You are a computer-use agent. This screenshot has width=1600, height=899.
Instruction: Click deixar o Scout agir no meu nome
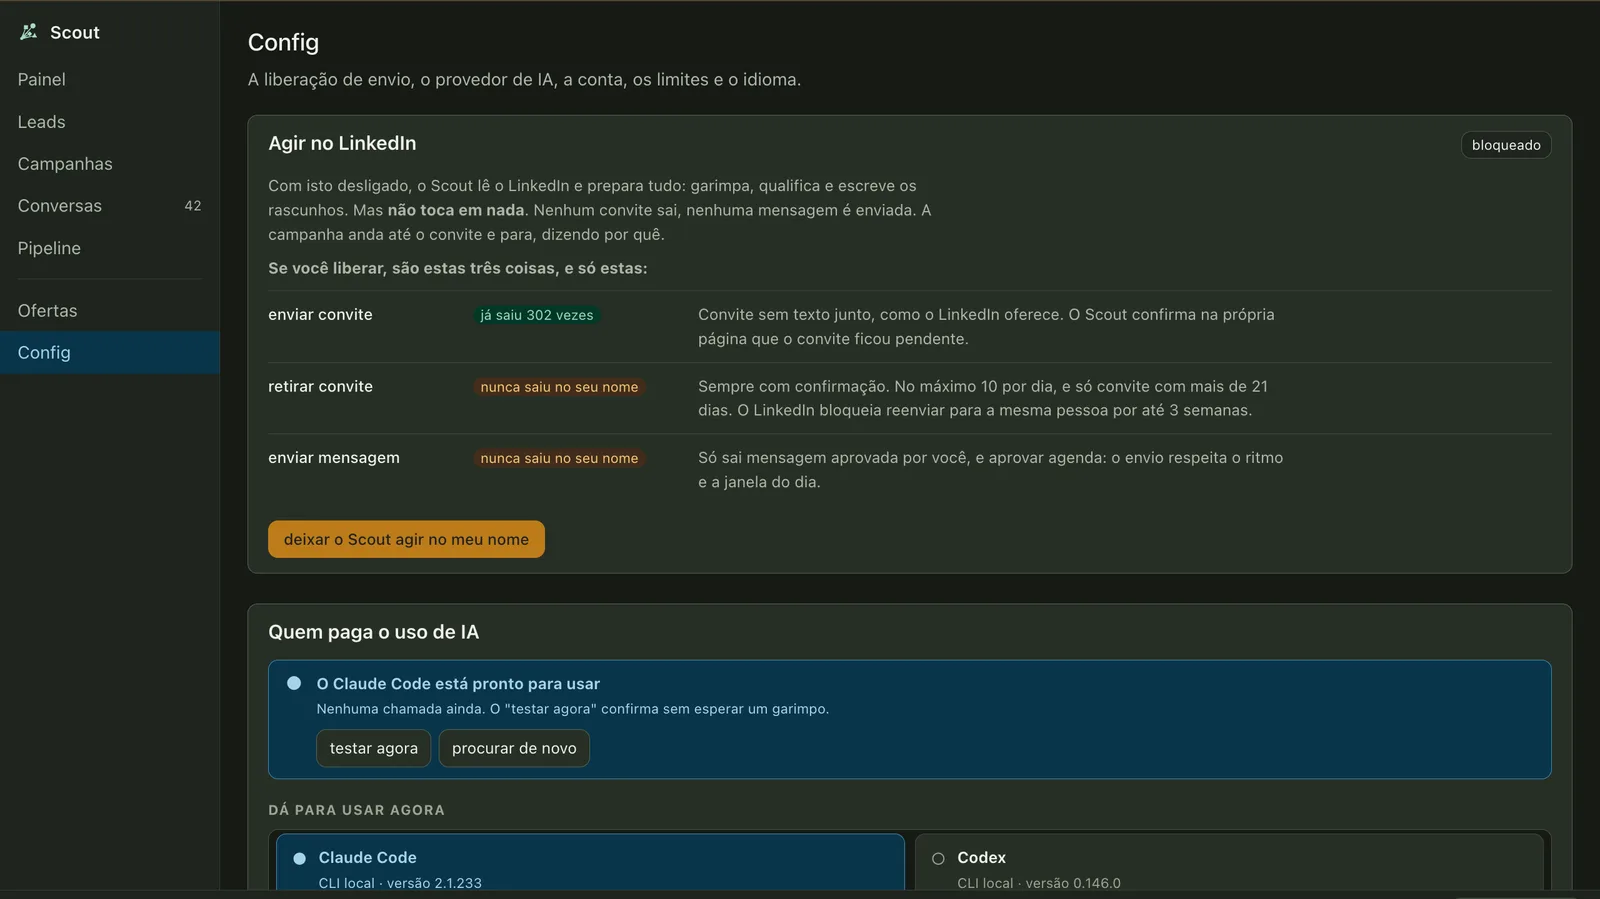406,539
